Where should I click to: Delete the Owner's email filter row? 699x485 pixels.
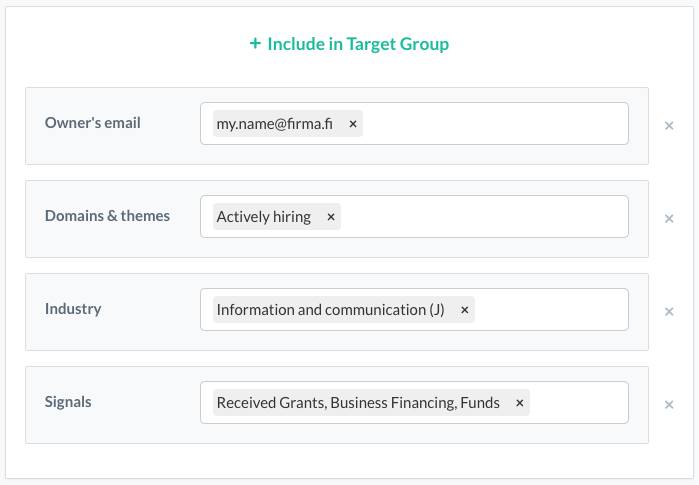point(669,126)
